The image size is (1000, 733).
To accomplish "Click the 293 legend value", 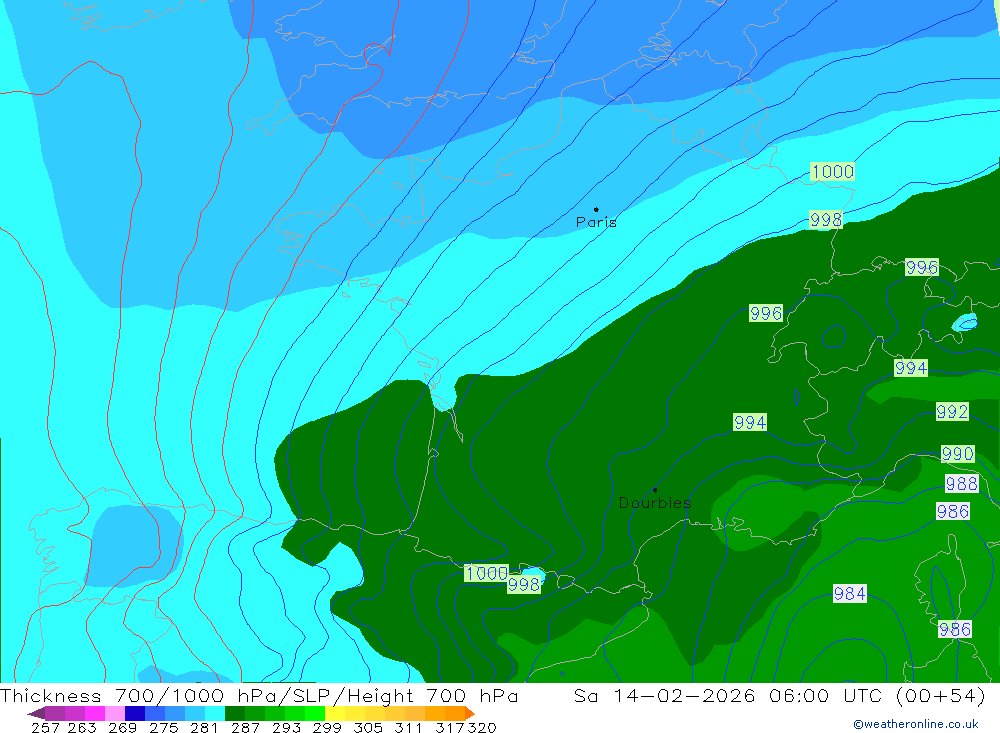I will tap(286, 727).
